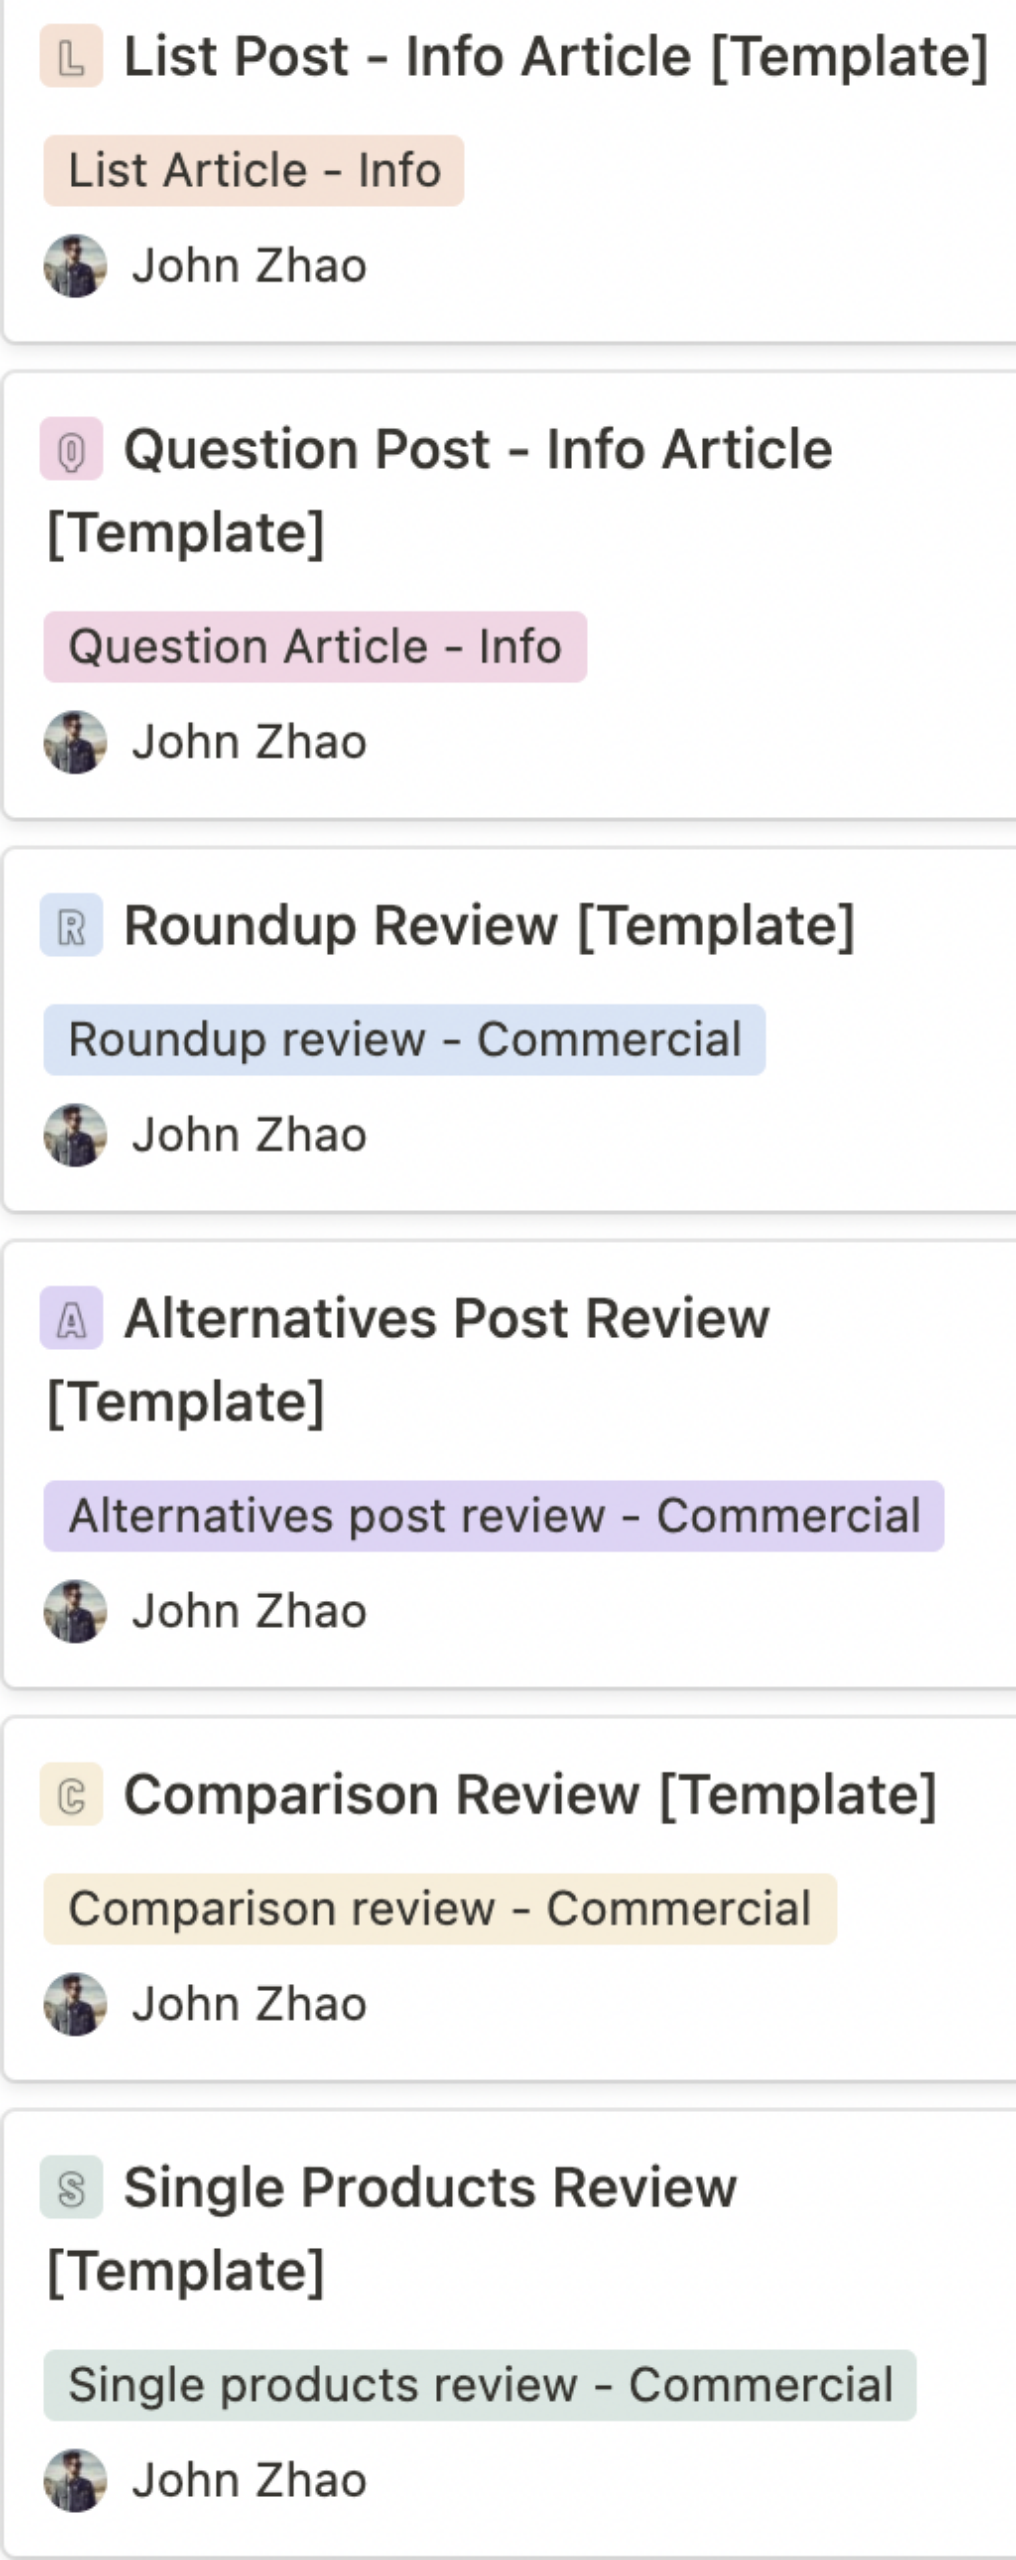Open Comparison Review [Template] card
The height and width of the screenshot is (2560, 1016).
tap(530, 1794)
